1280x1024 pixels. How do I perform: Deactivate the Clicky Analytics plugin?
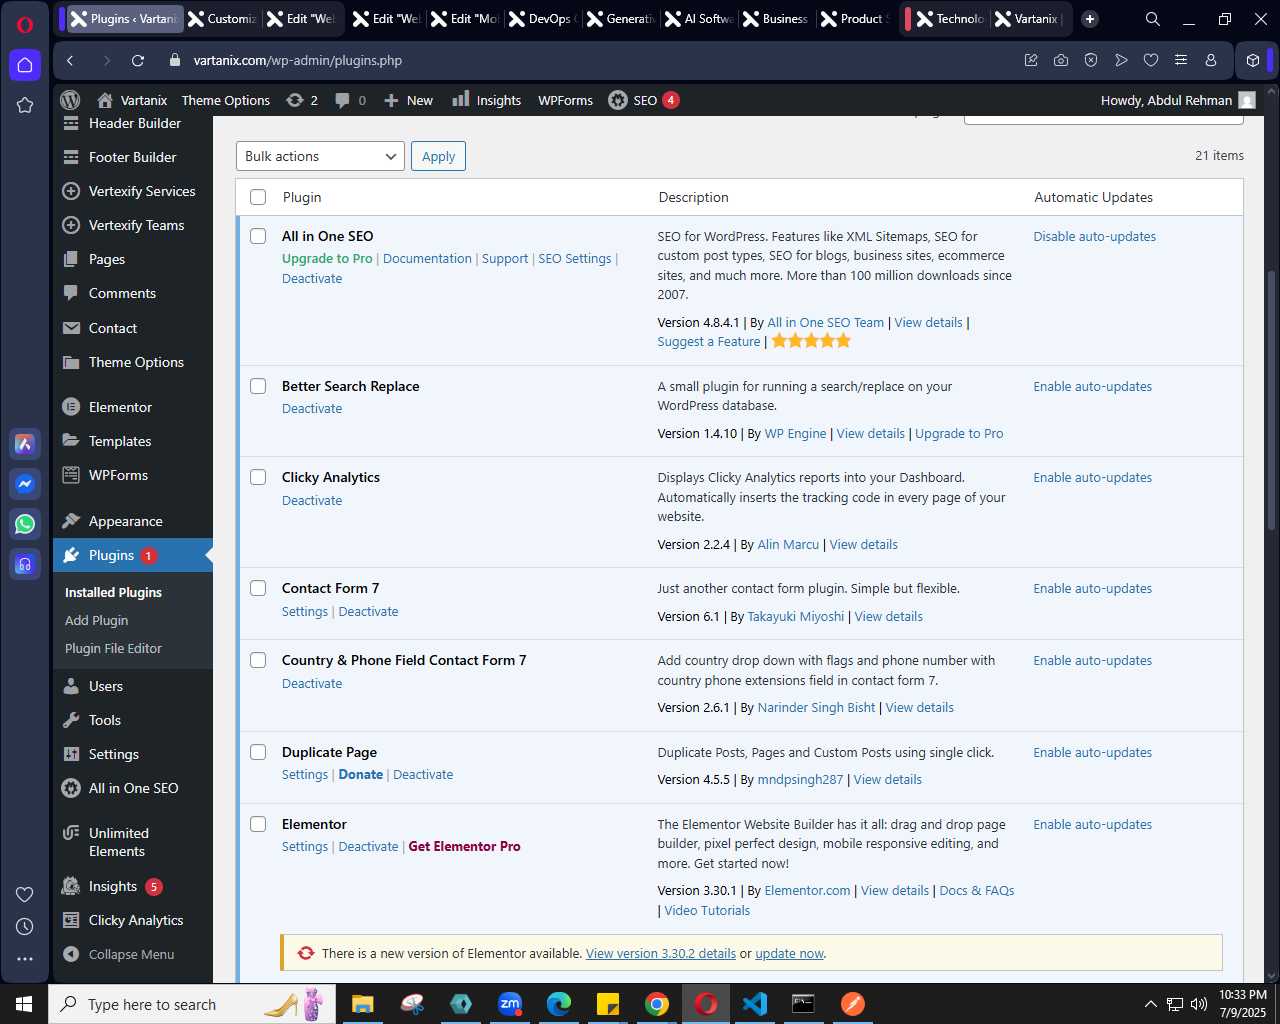tap(312, 500)
